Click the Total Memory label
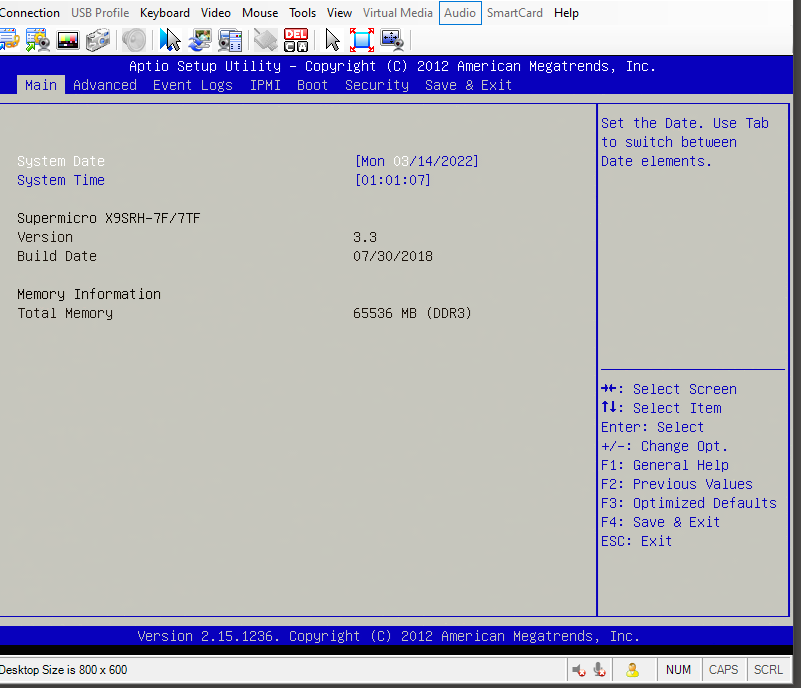This screenshot has height=688, width=801. (65, 313)
